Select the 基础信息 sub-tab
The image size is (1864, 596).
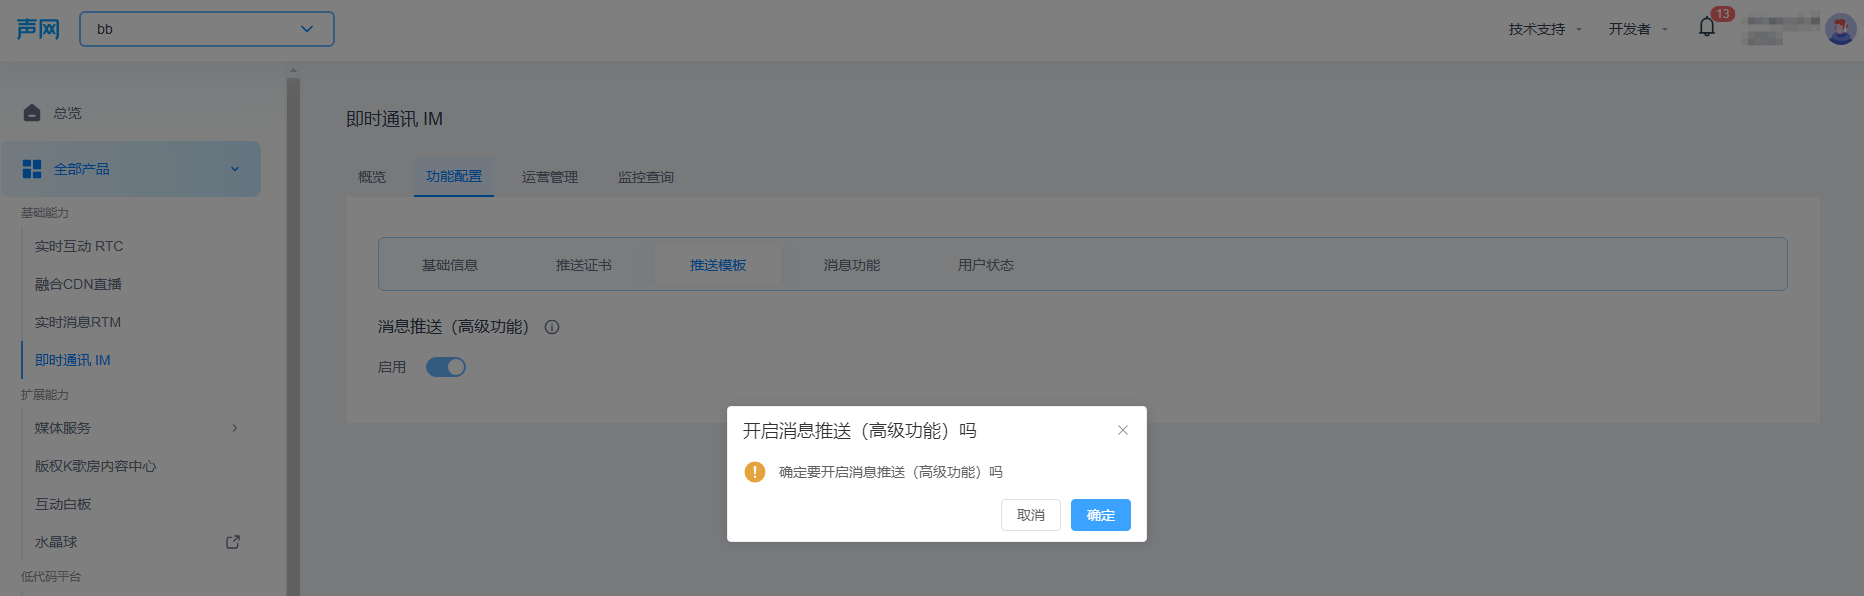450,265
